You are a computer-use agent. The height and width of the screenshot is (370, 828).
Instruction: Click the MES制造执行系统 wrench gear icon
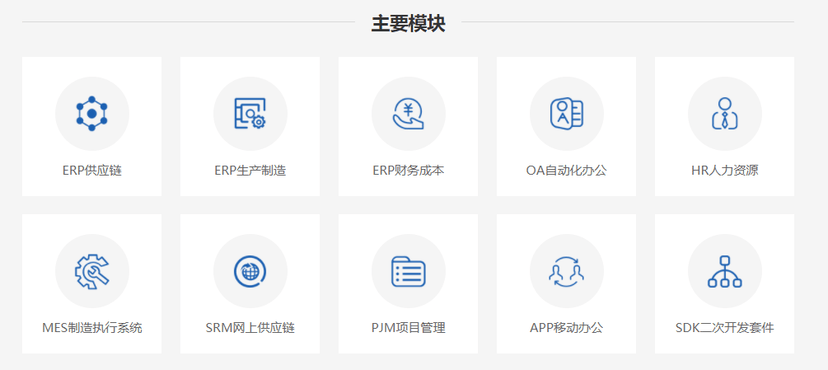(92, 271)
